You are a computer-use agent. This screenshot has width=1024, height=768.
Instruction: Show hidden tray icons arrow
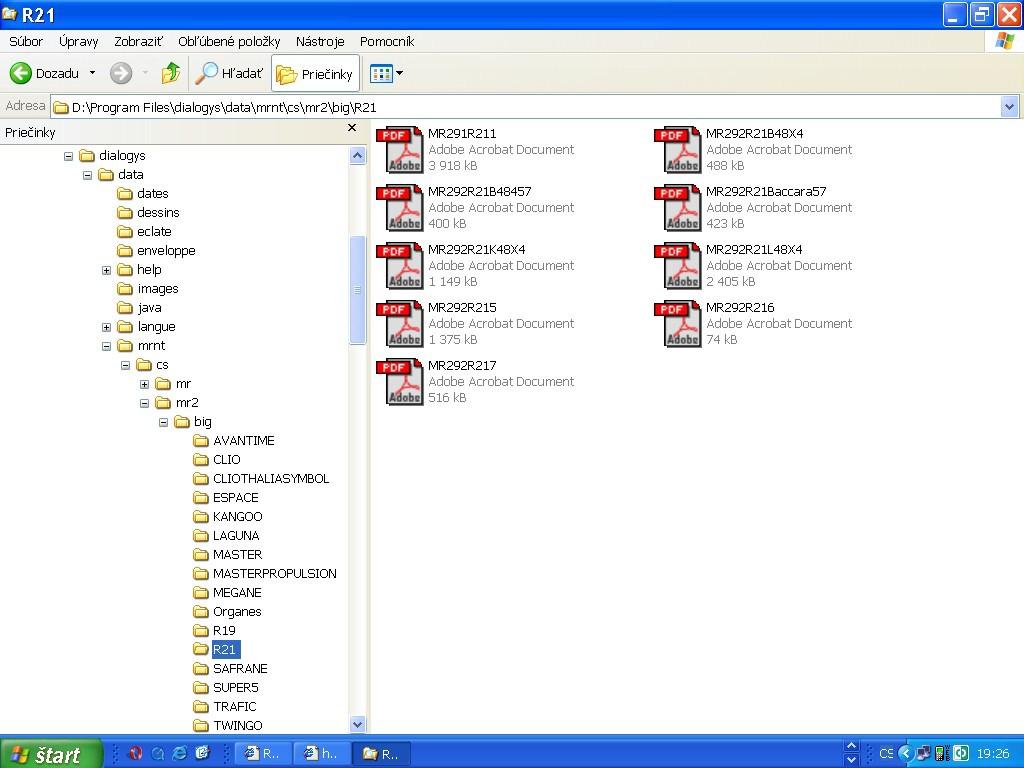[x=905, y=753]
